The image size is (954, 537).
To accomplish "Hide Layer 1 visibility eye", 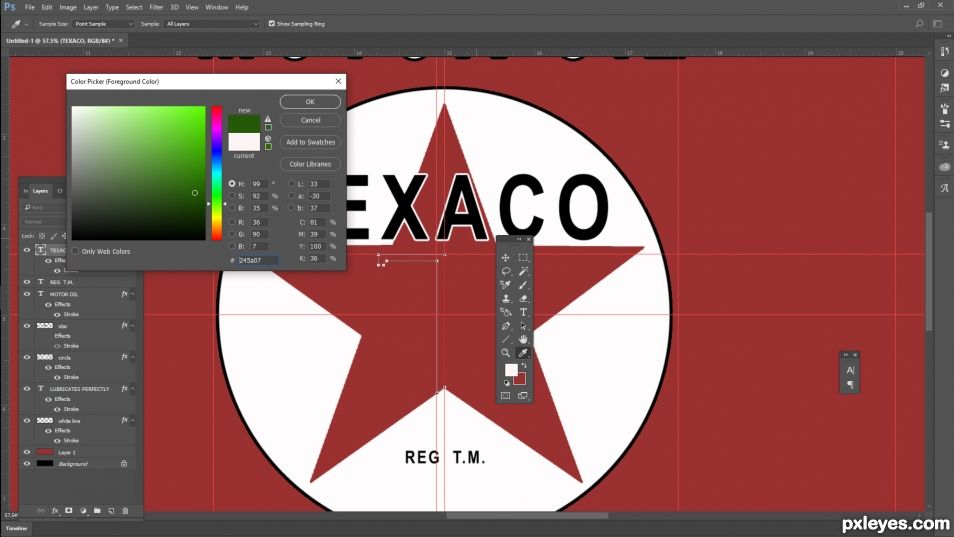I will coord(27,452).
